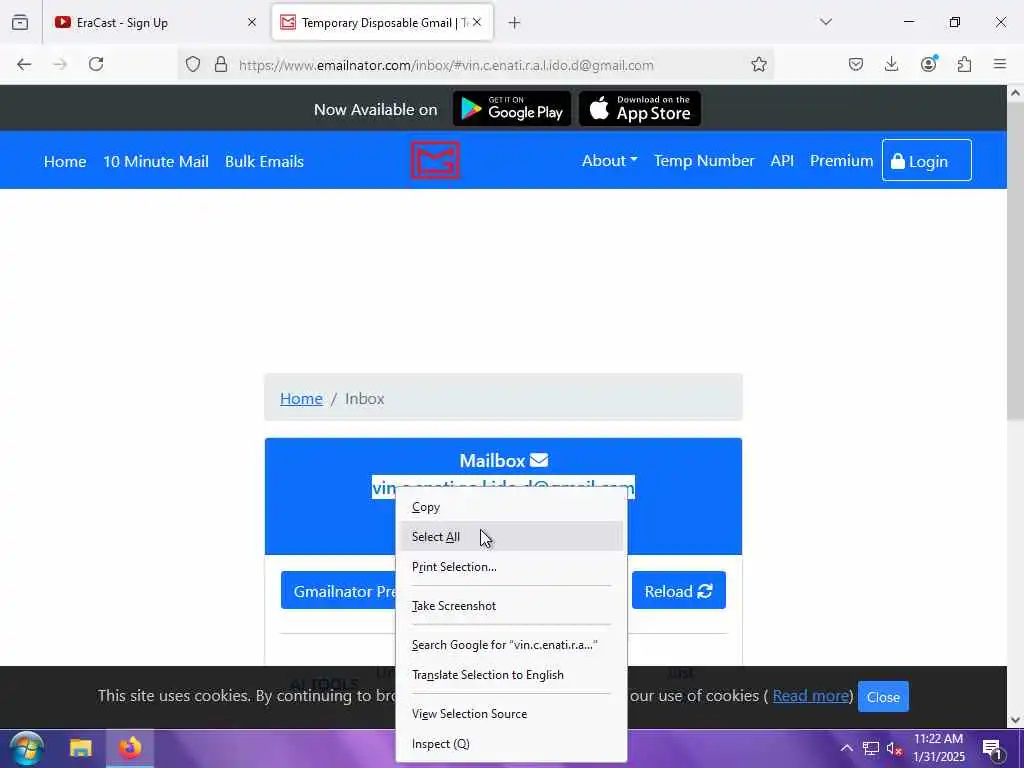Click the network tray icon
Image resolution: width=1024 pixels, height=768 pixels.
[871, 748]
